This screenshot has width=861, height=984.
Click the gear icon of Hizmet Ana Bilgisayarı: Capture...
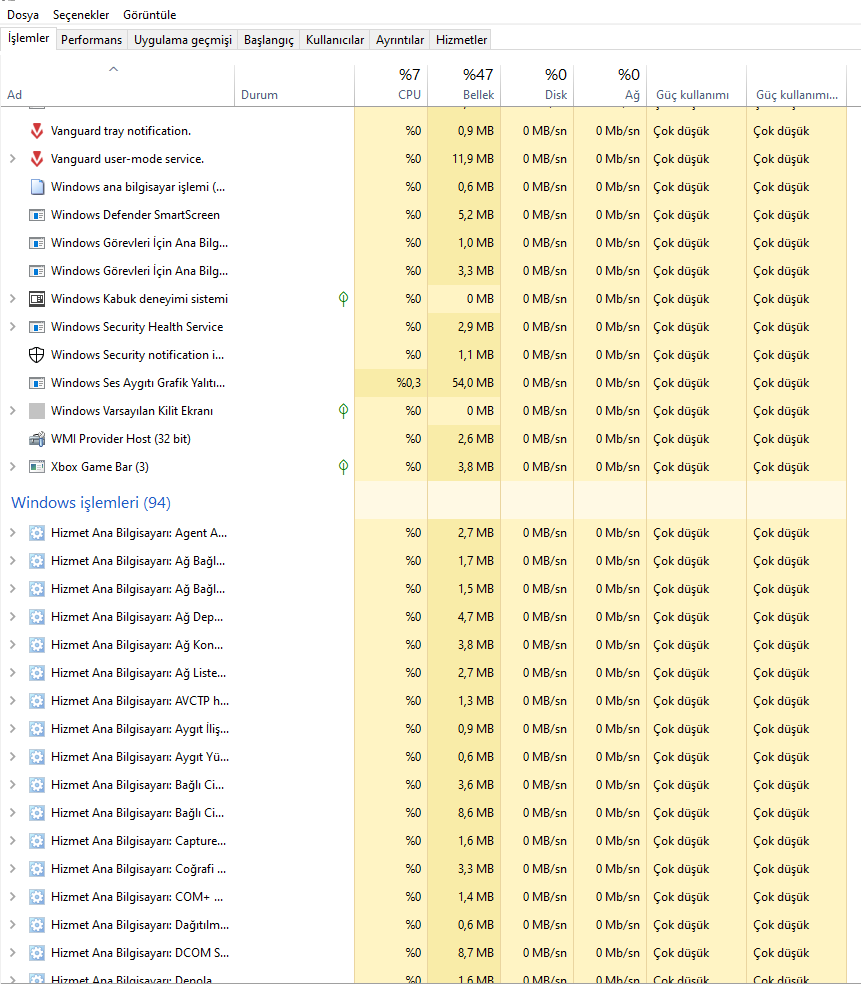click(37, 841)
